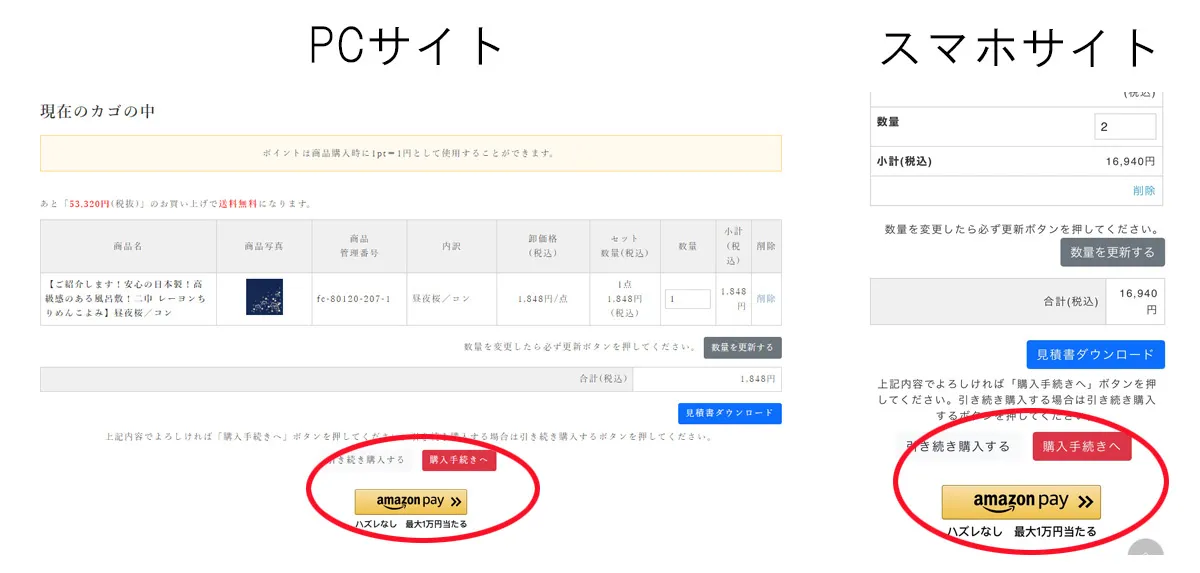Open the product thumbnail image in cart table
This screenshot has height=573, width=1200.
tap(264, 297)
